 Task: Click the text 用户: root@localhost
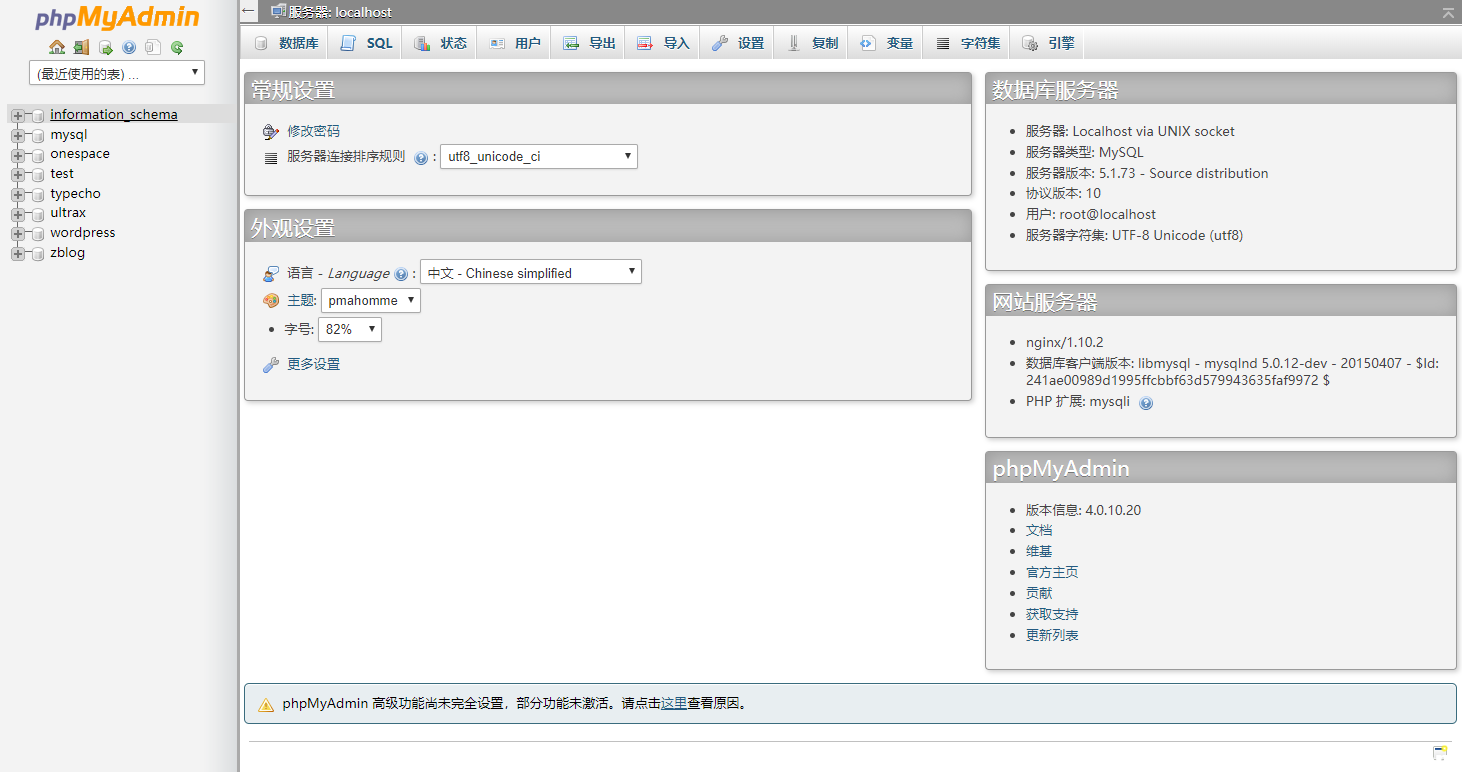pos(1091,214)
